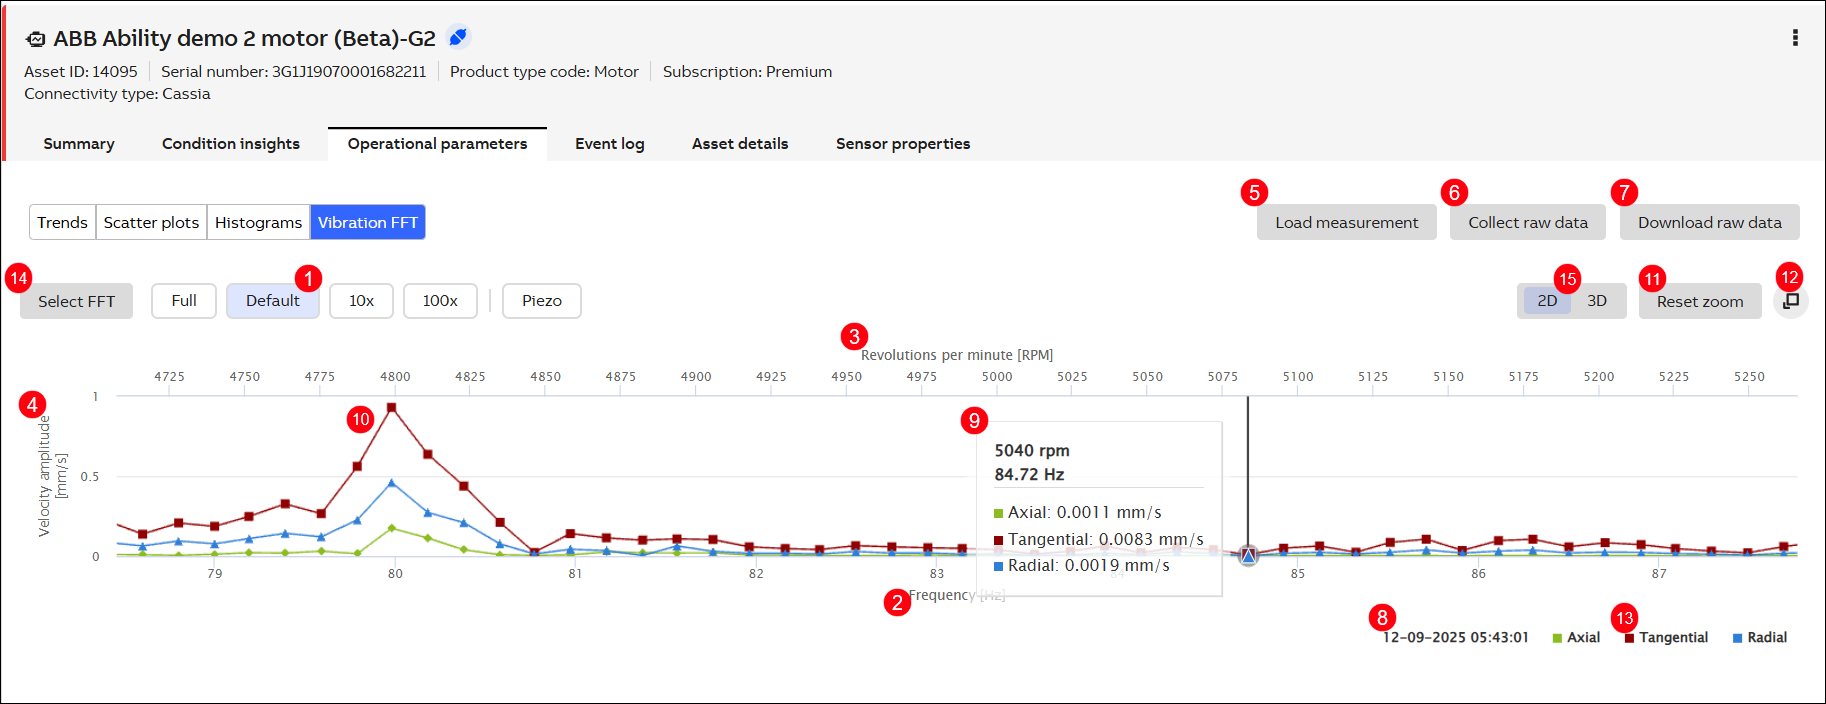The image size is (1826, 704).
Task: Click the Tangential peak point at 80 Hz
Action: (392, 408)
